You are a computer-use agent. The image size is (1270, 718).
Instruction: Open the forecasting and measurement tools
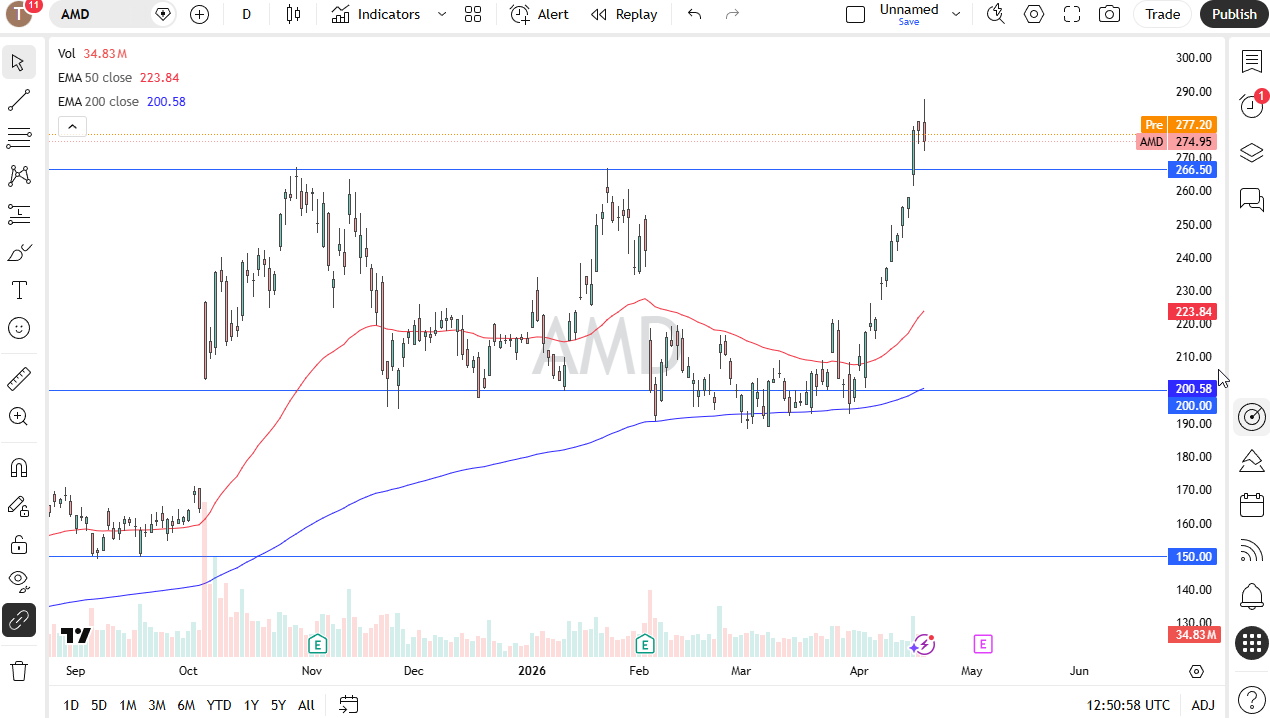click(18, 214)
